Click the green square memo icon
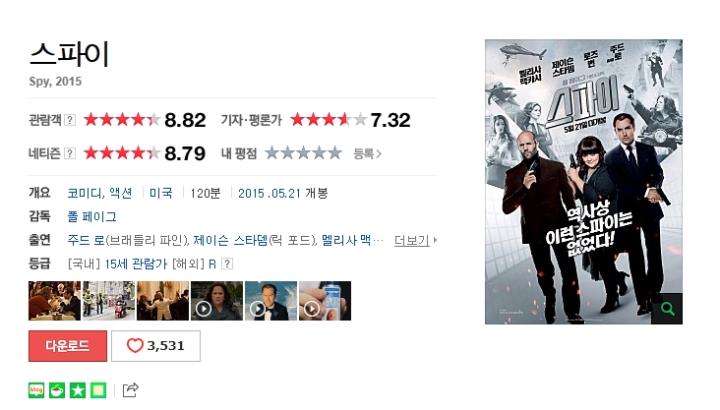 tap(98, 390)
